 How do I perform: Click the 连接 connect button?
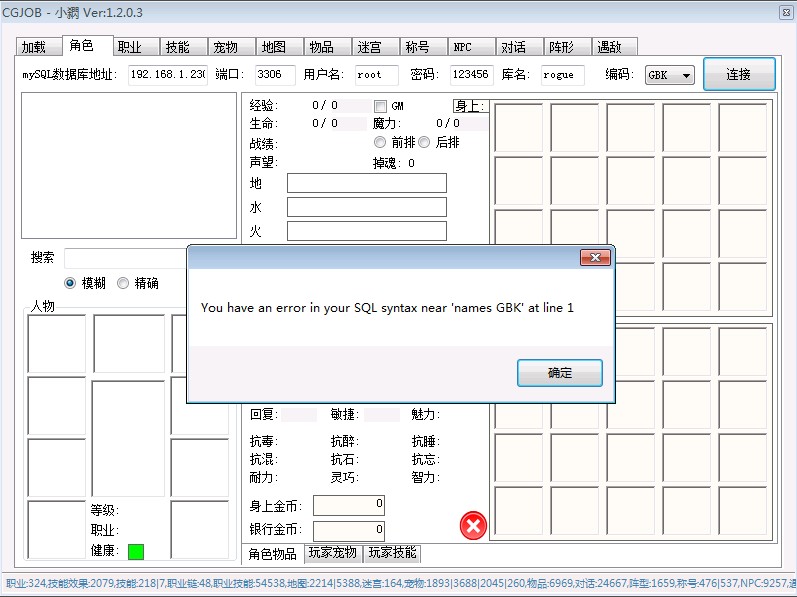pos(738,74)
